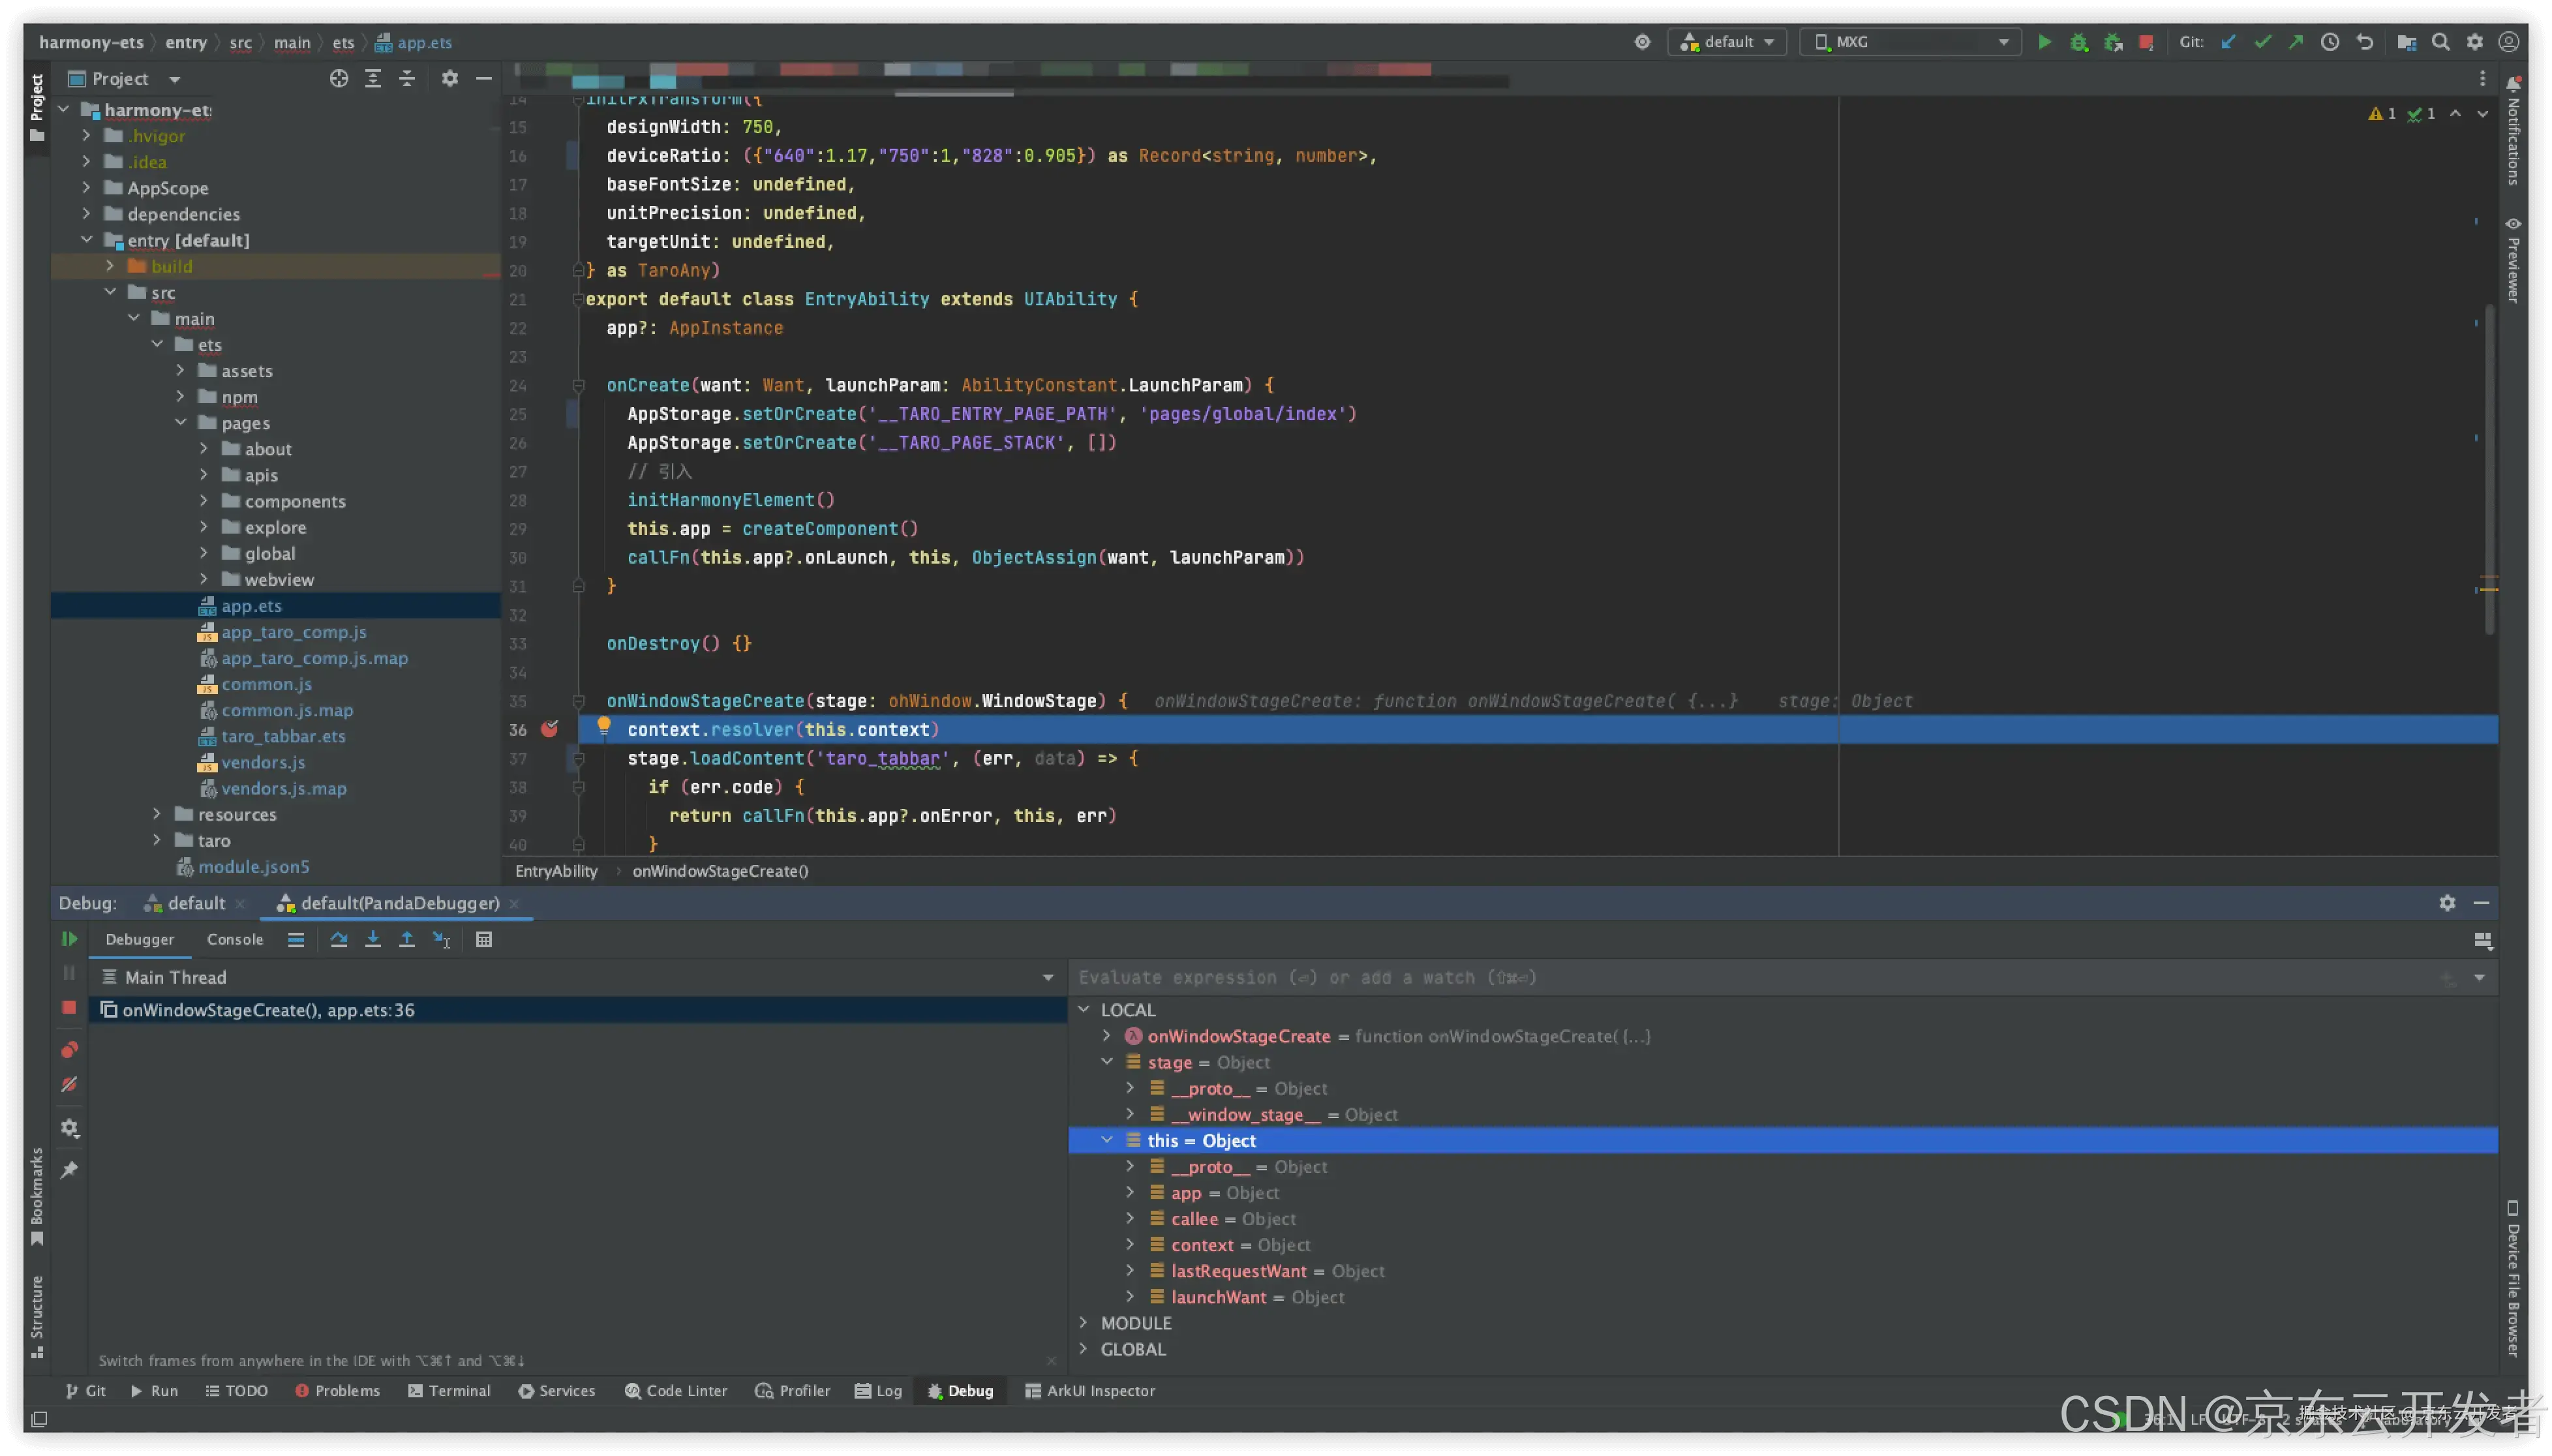Mute breakpoints in debug sidebar
Screen dimensions: 2552x1456
point(69,1084)
